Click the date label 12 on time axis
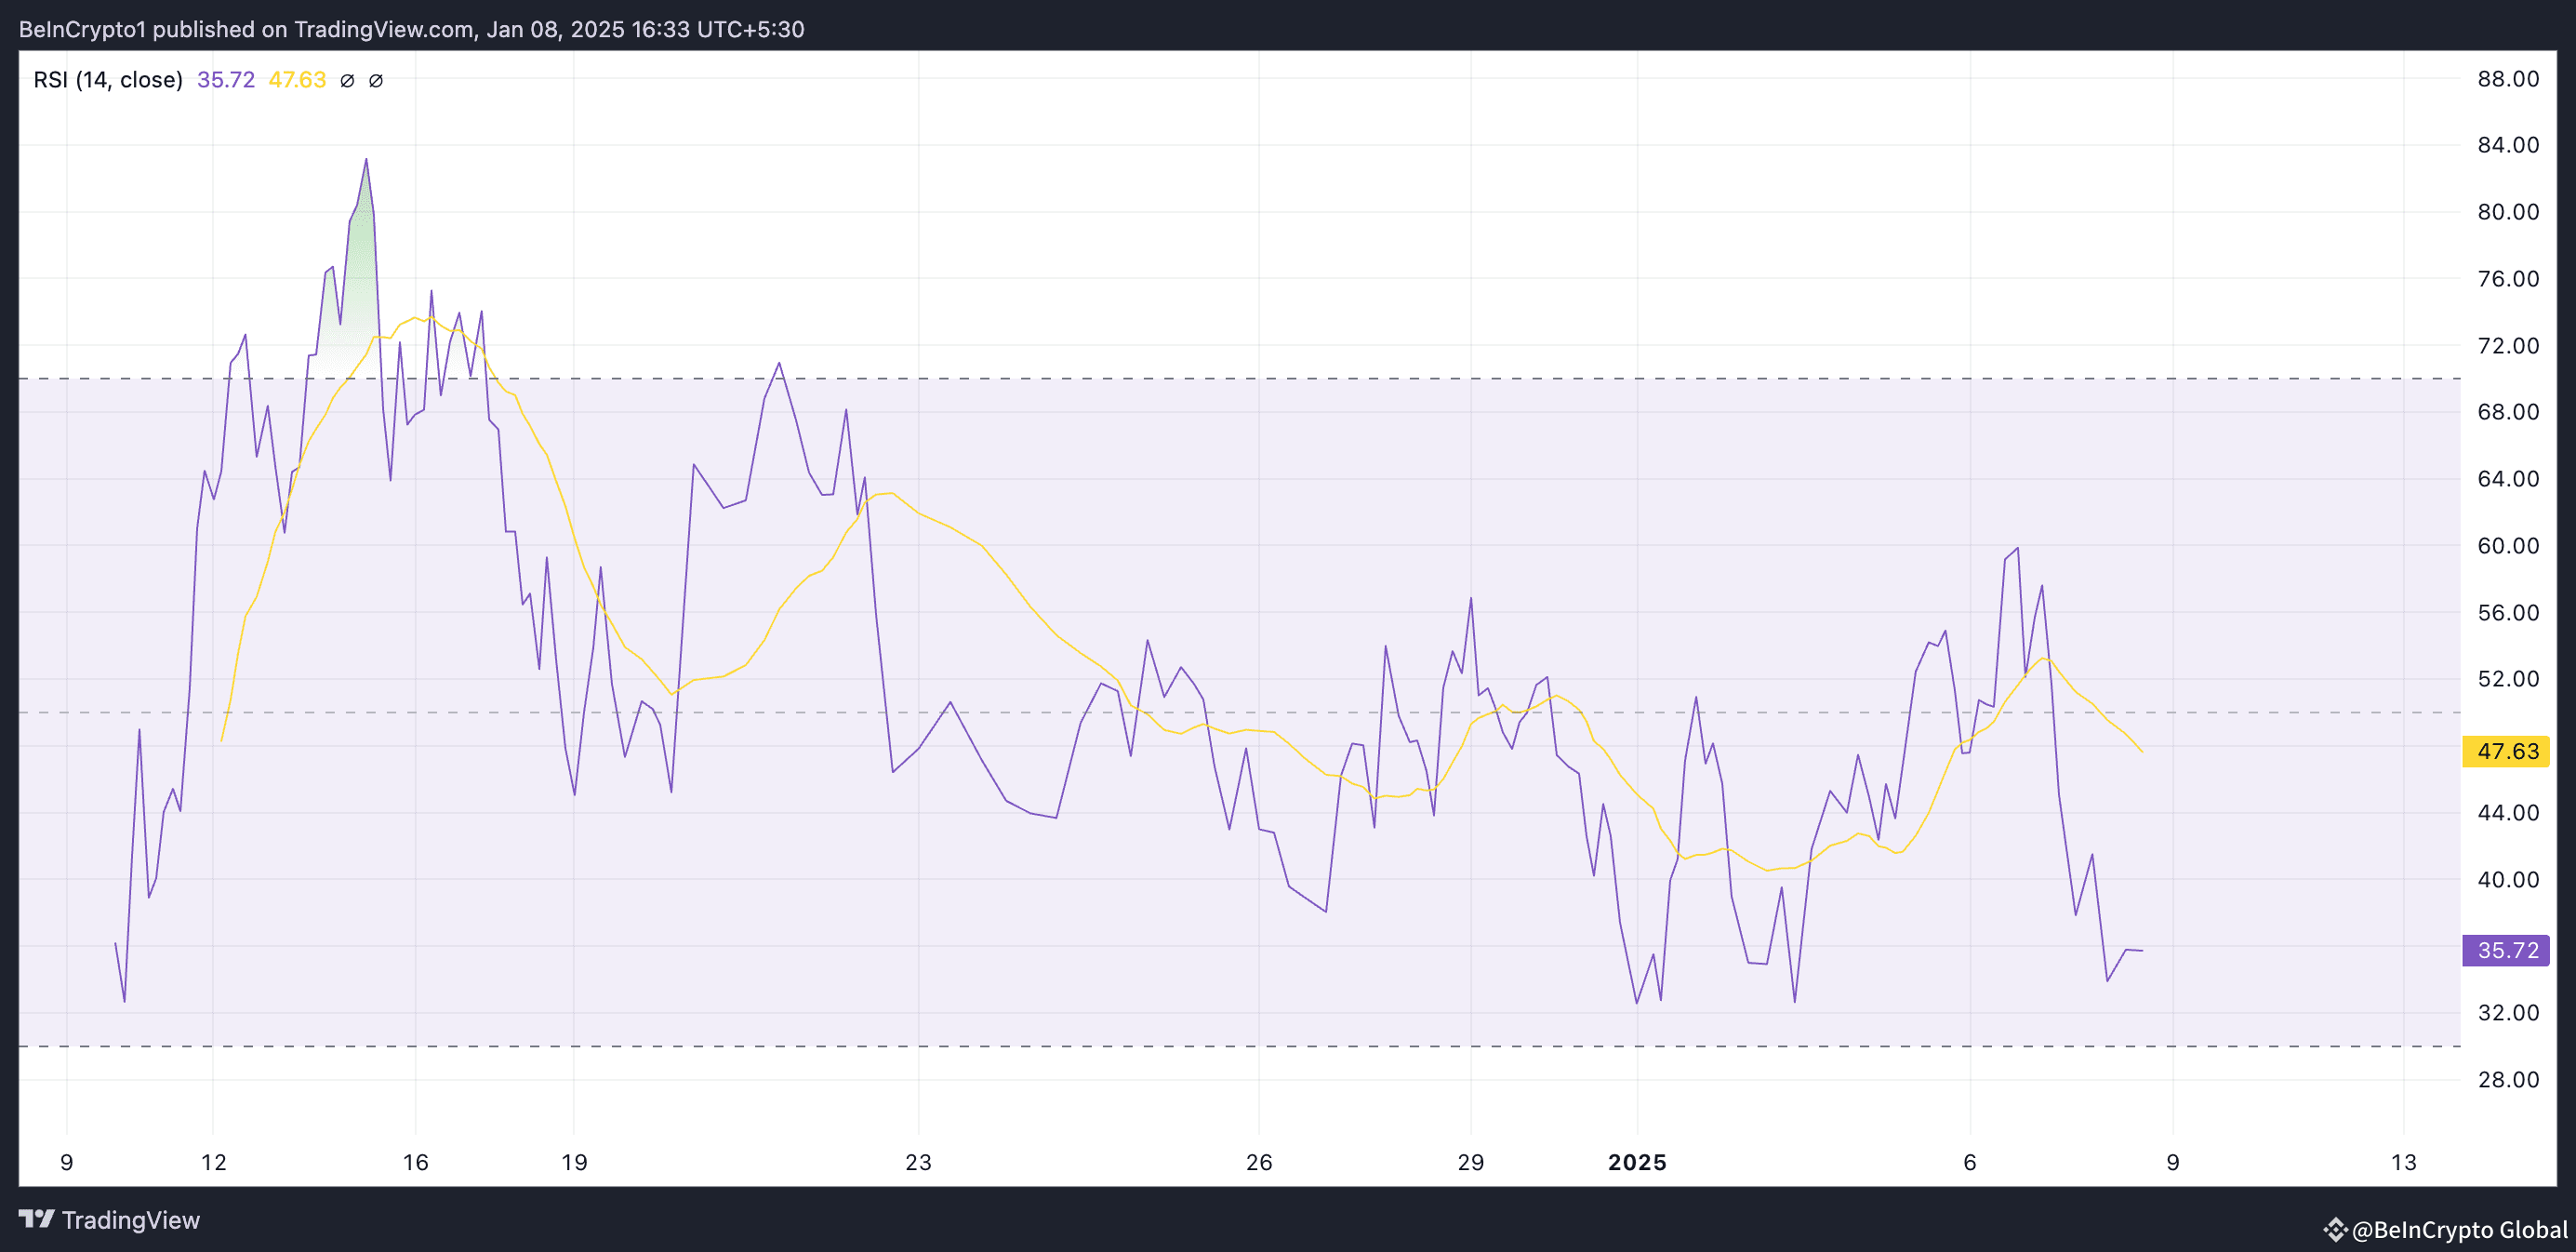The height and width of the screenshot is (1252, 2576). tap(214, 1162)
